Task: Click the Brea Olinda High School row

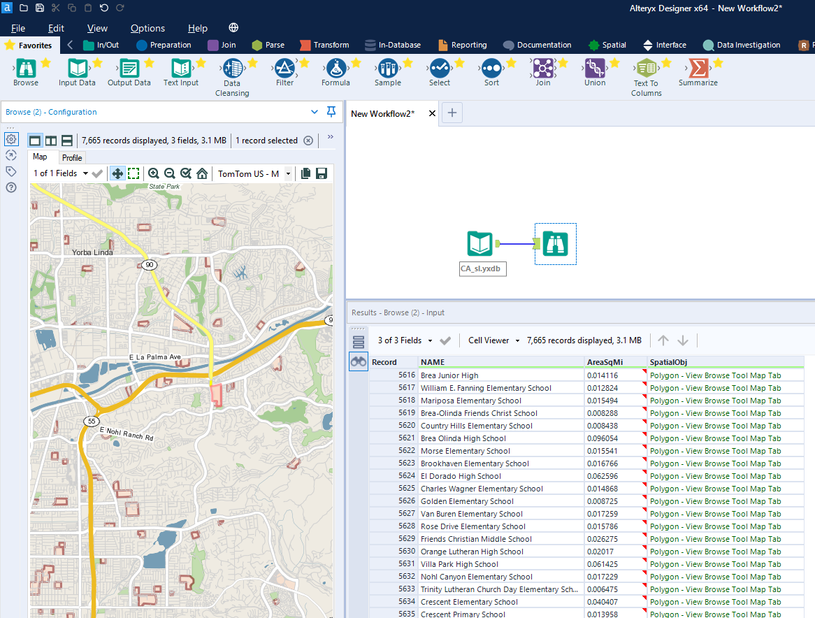Action: click(x=463, y=438)
